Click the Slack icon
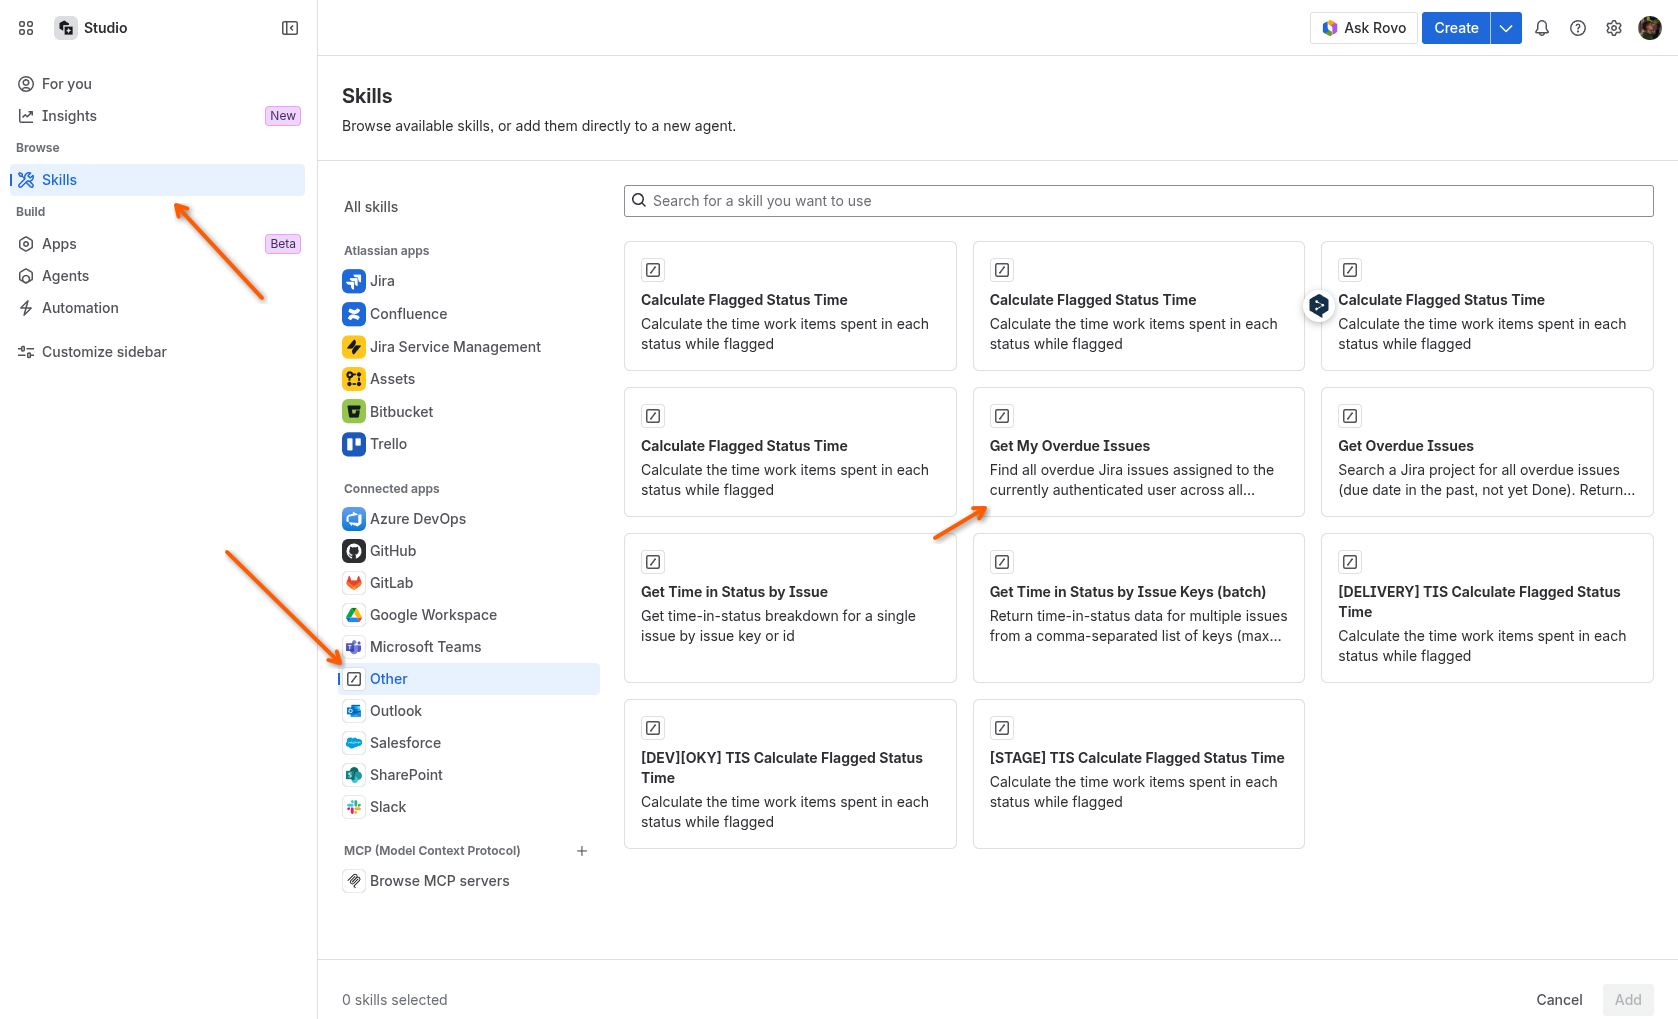Image resolution: width=1678 pixels, height=1019 pixels. 354,807
